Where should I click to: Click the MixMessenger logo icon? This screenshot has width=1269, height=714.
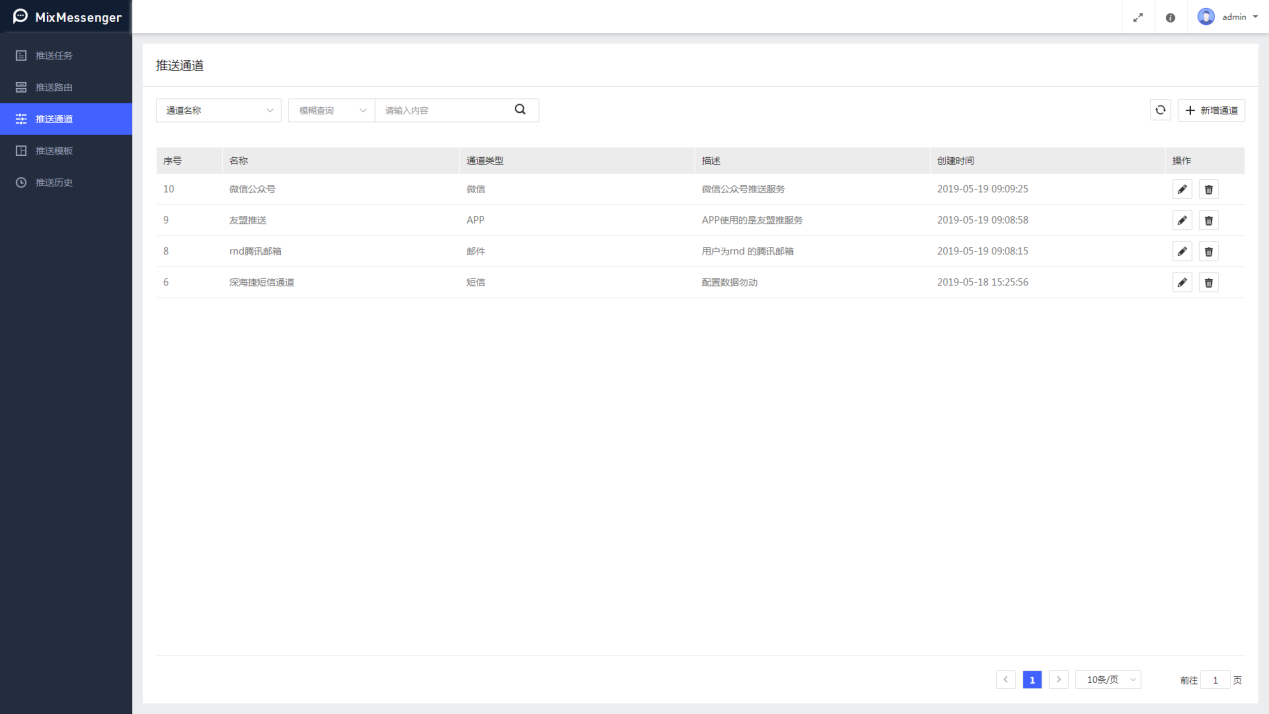[20, 17]
